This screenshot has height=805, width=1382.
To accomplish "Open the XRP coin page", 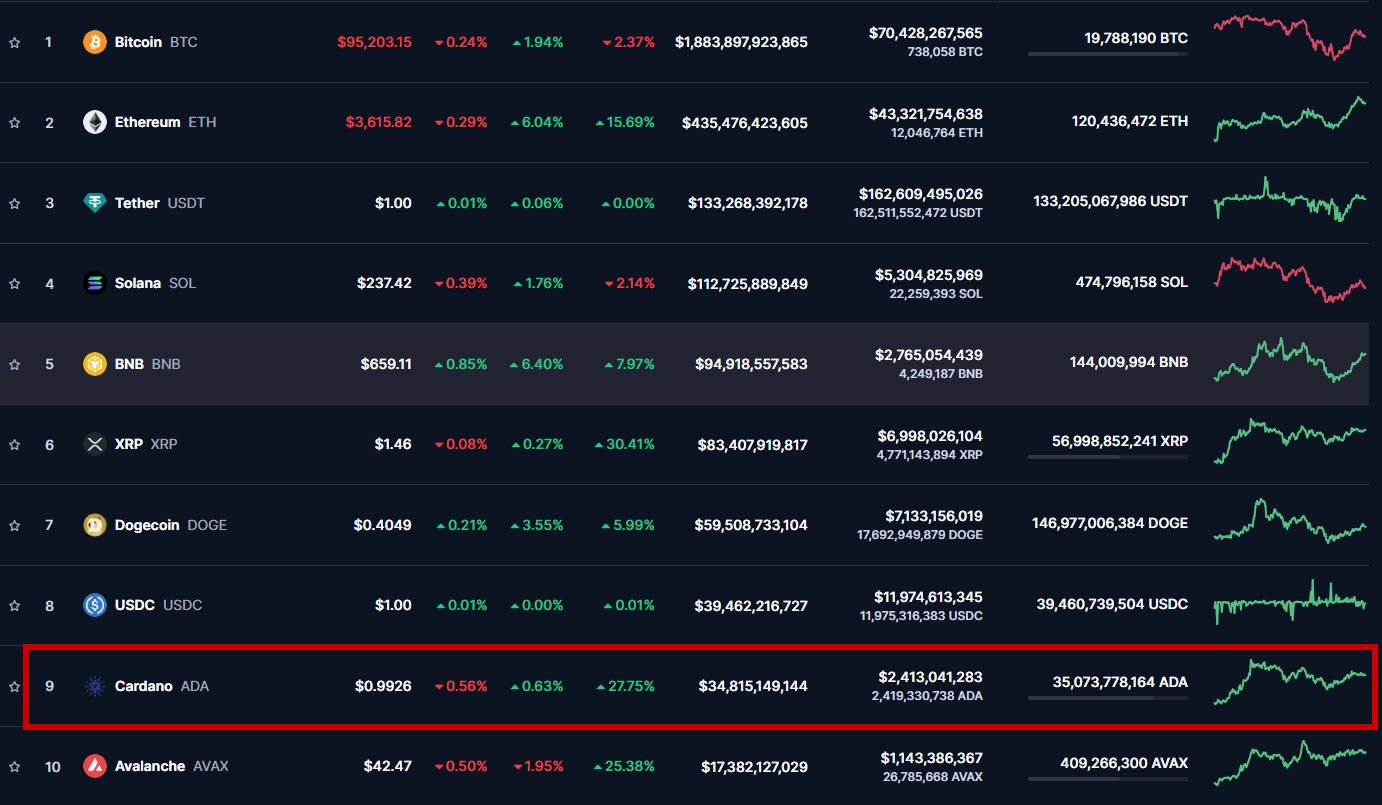I will [x=128, y=444].
